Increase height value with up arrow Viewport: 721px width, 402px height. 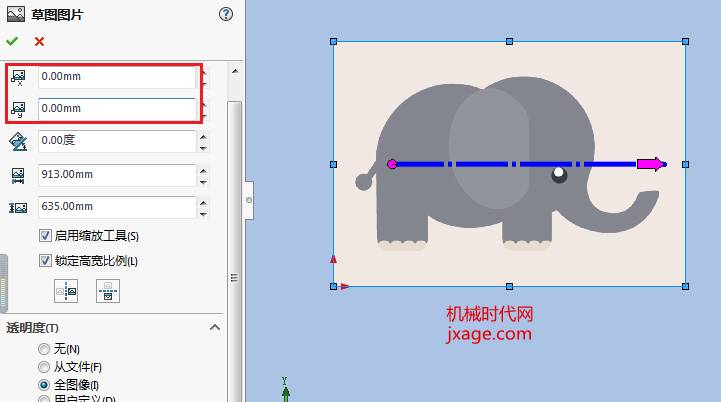pyautogui.click(x=203, y=202)
